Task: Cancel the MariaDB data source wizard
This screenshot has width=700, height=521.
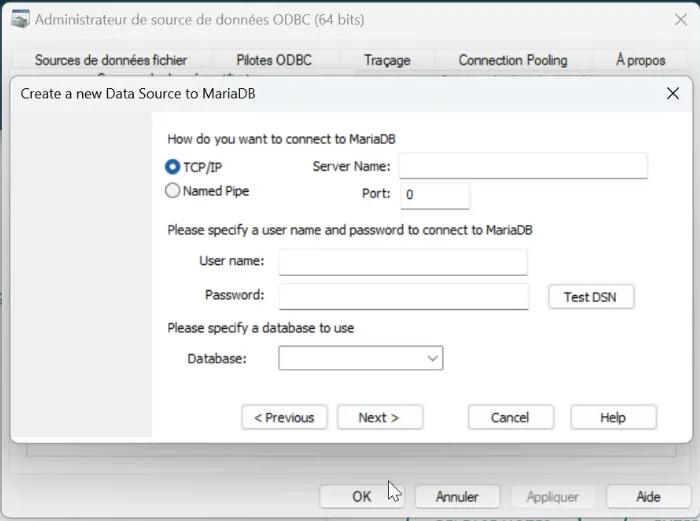Action: (511, 417)
